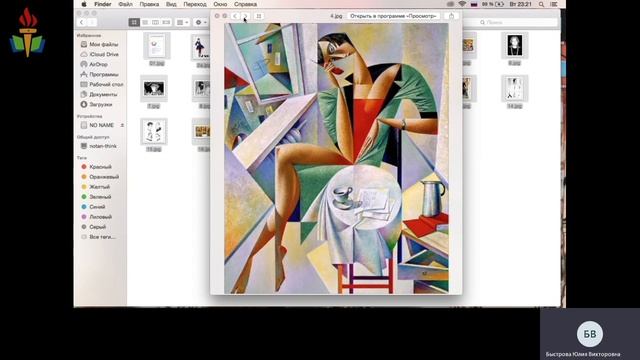Screen dimensions: 640x360
Task: Select the Желтый tag
Action: pyautogui.click(x=96, y=187)
